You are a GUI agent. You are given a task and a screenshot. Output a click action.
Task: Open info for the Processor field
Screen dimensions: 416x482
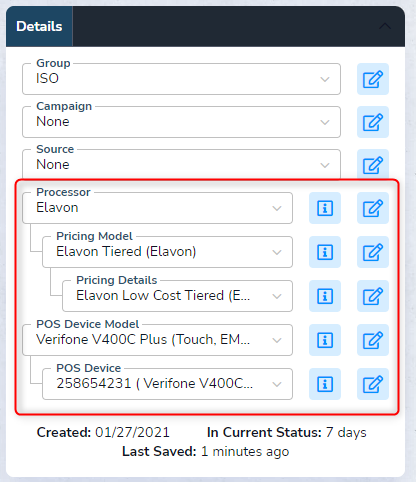pyautogui.click(x=325, y=208)
